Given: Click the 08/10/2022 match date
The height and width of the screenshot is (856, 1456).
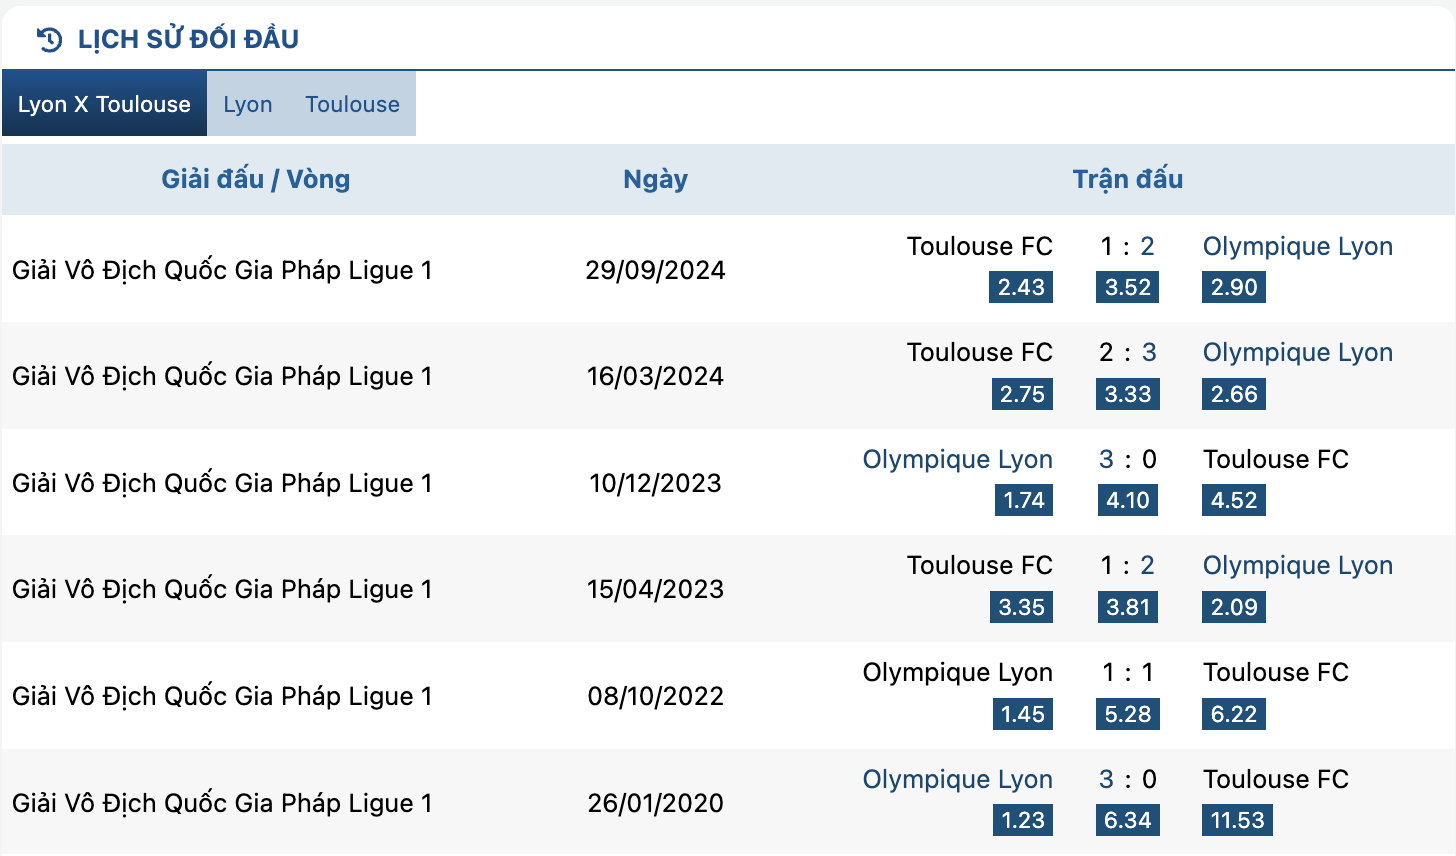Looking at the screenshot, I should click(655, 696).
